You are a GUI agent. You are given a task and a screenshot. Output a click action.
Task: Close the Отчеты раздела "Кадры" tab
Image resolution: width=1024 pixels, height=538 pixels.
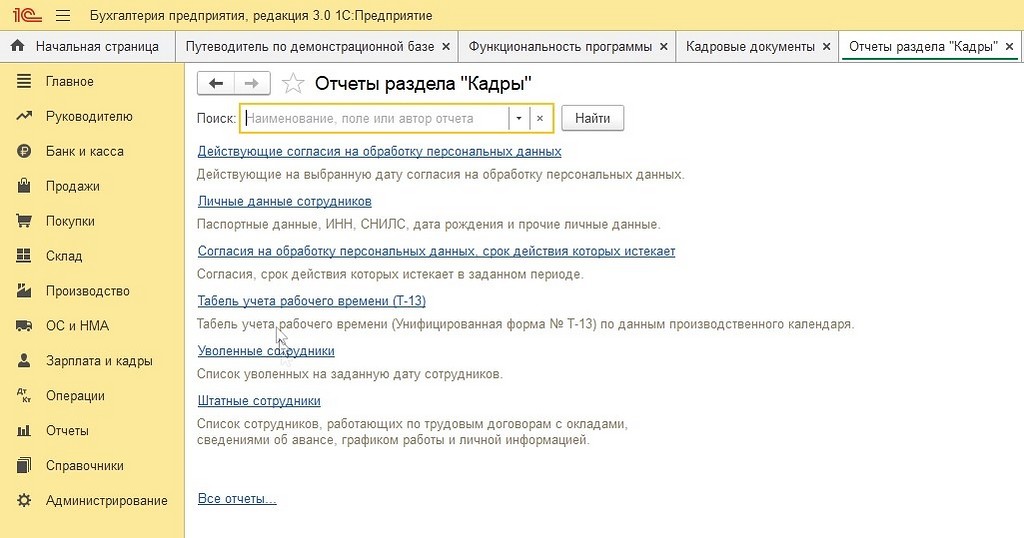(x=1009, y=46)
